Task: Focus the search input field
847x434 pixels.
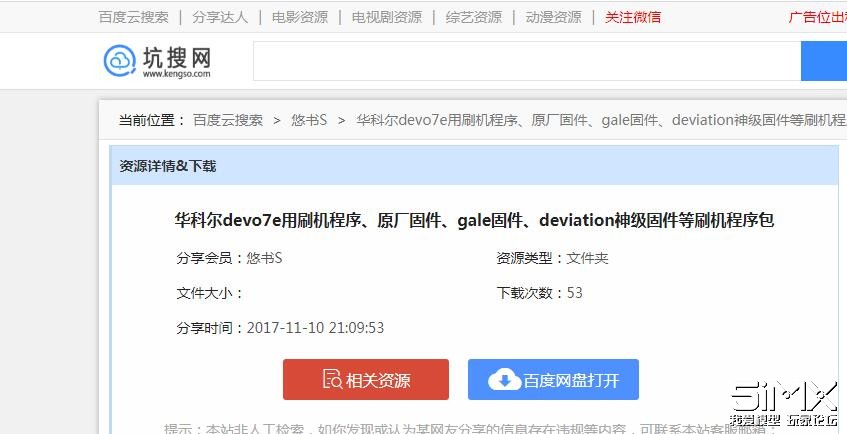Action: point(527,61)
